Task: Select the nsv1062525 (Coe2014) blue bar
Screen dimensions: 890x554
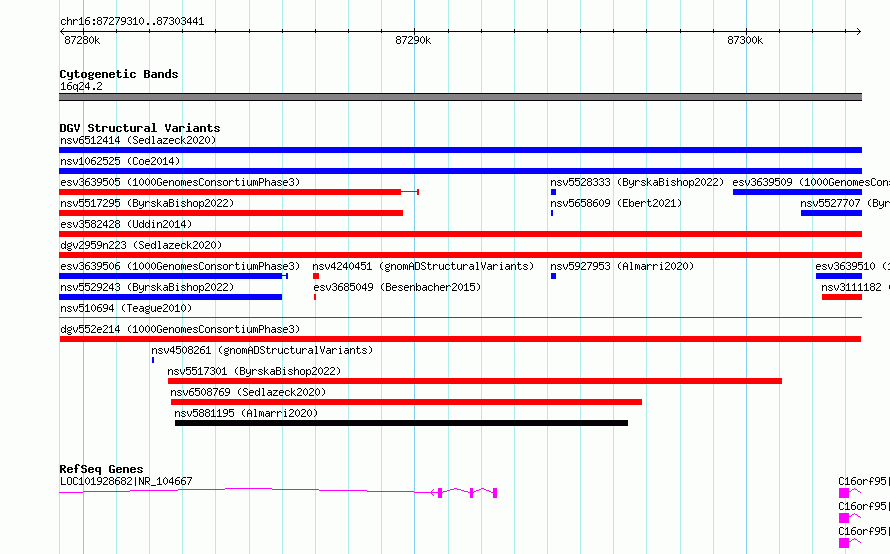Action: (x=460, y=171)
